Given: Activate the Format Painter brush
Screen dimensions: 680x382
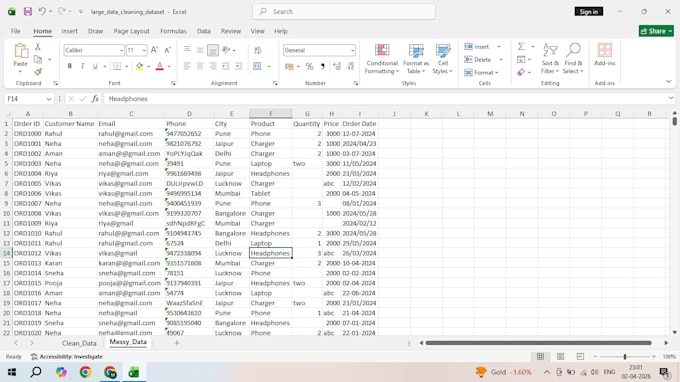Looking at the screenshot, I should coord(38,72).
